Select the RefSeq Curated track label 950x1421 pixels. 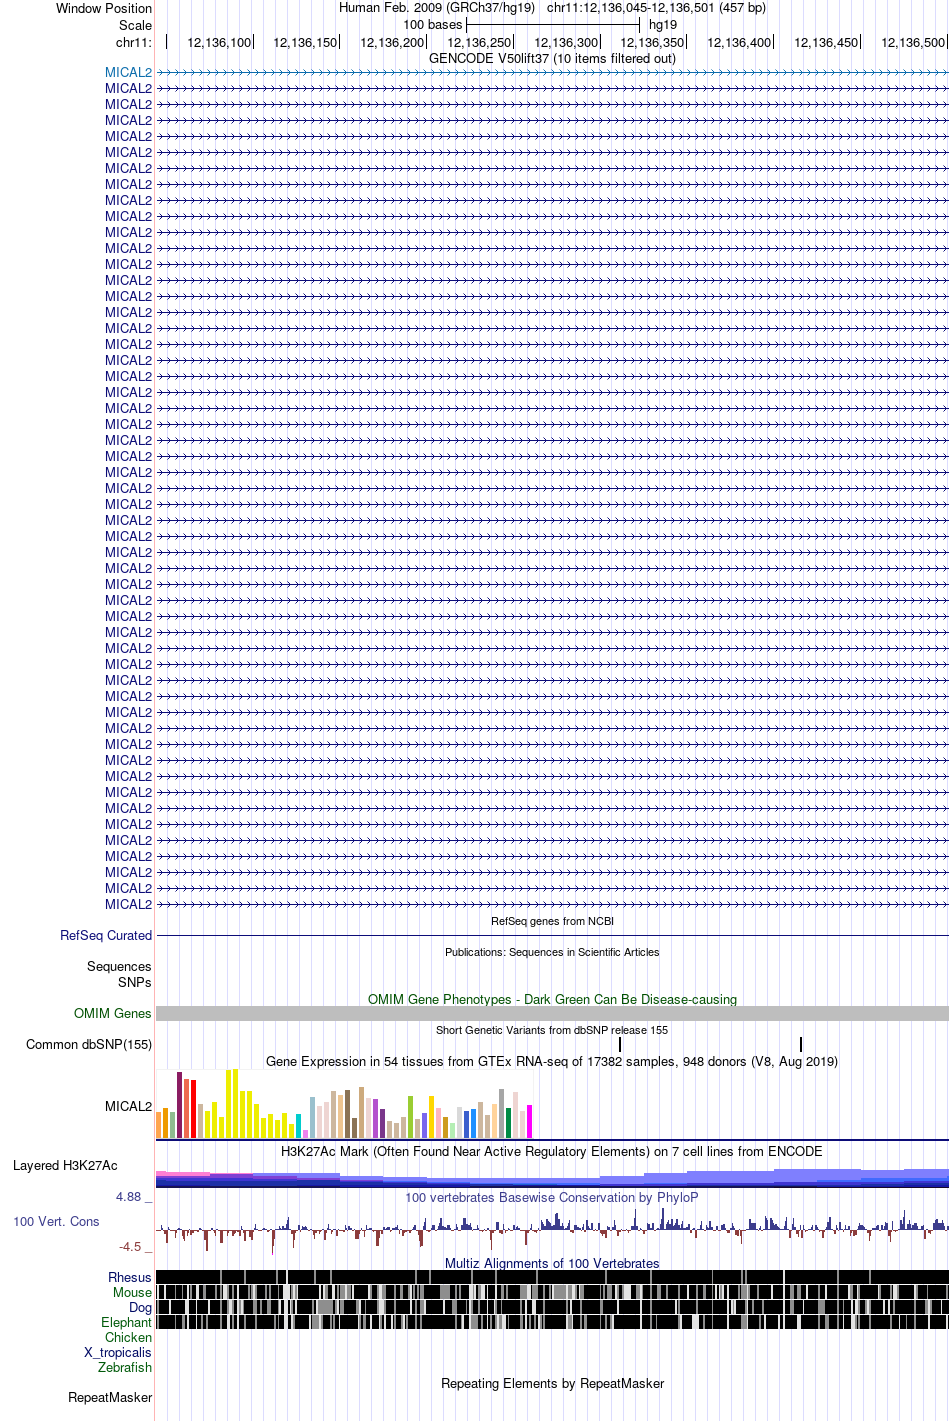click(106, 935)
